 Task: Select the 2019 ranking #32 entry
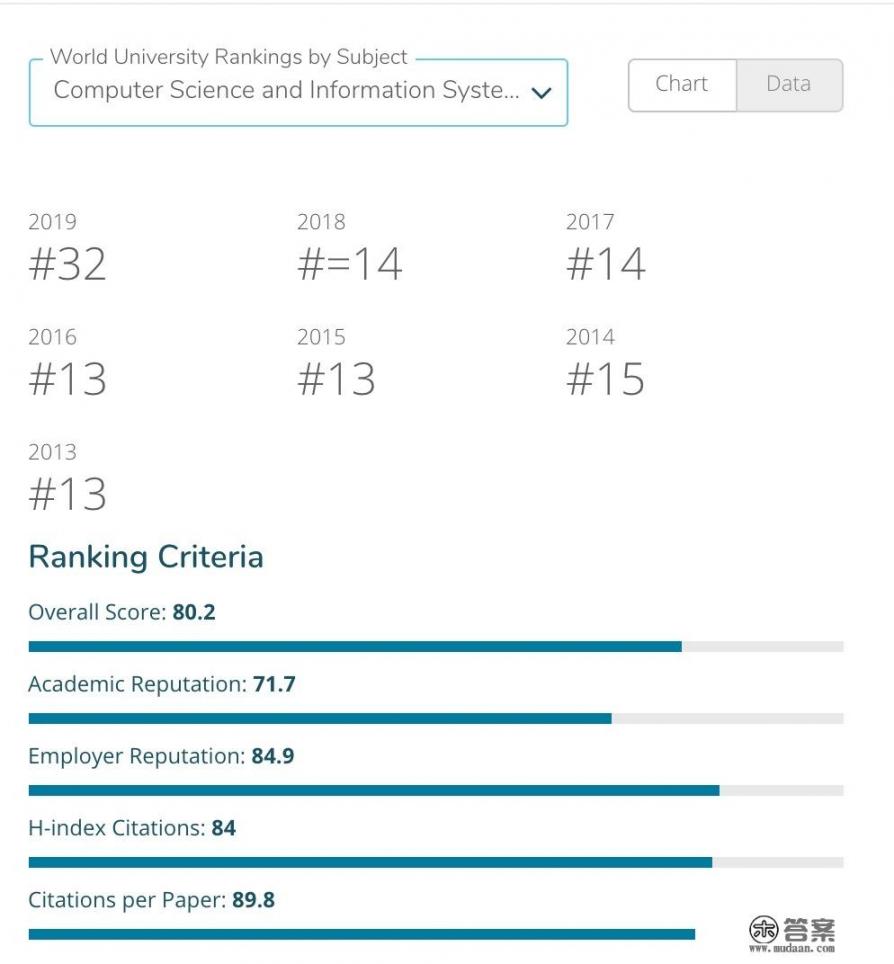67,264
